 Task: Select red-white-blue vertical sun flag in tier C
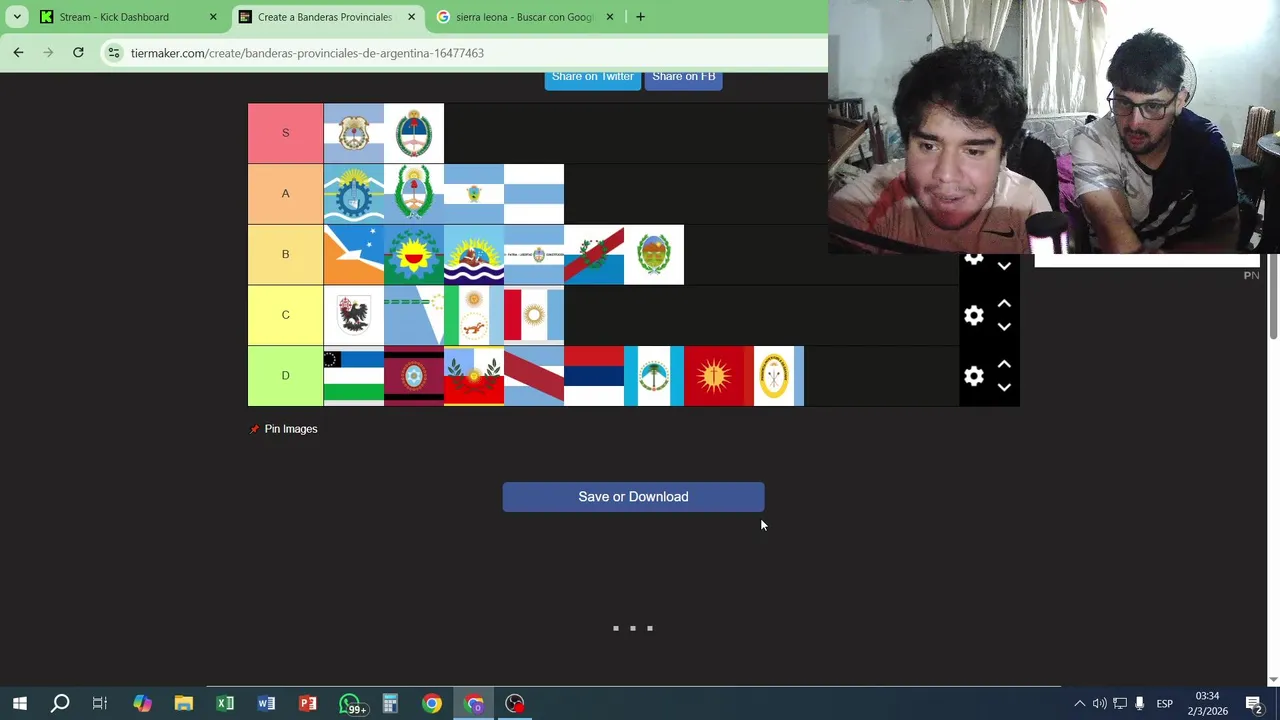(534, 315)
